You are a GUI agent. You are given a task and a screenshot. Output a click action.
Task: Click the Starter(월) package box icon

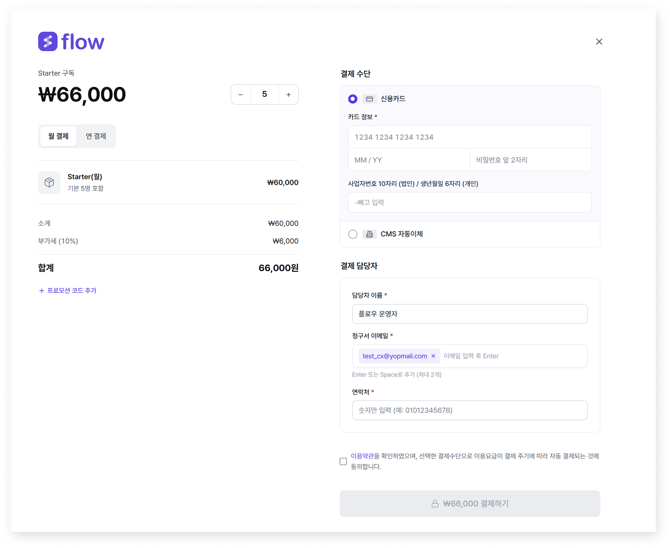tap(49, 183)
